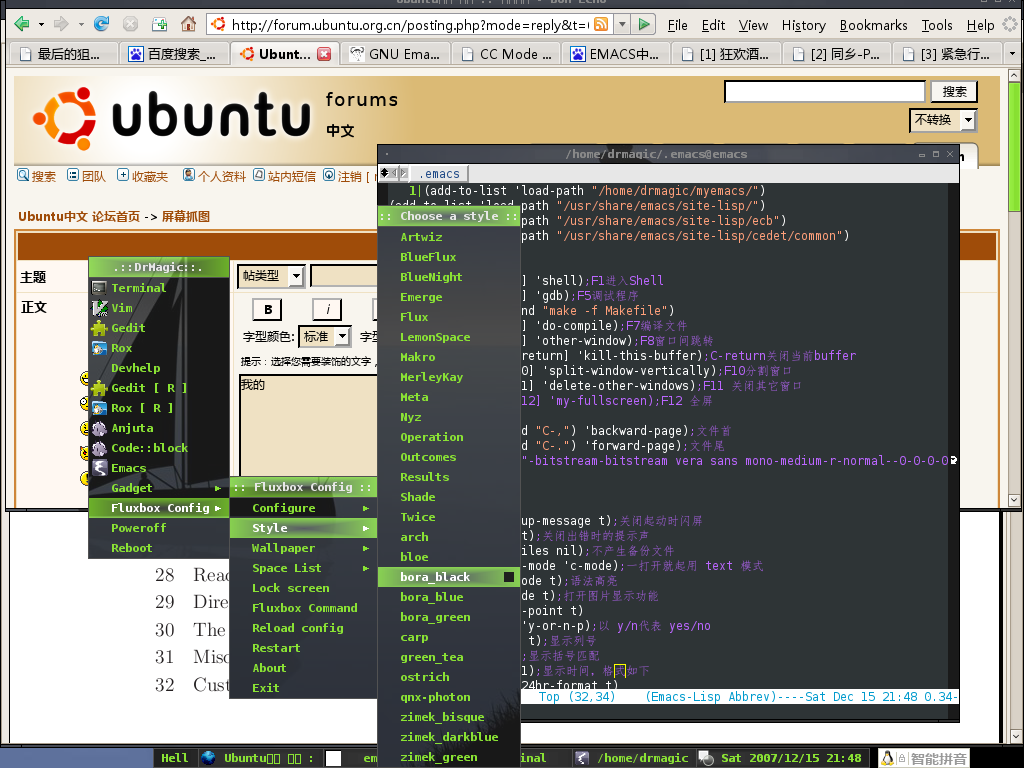Open a new tab with the toolbar icon
The image size is (1024, 768).
point(159,25)
